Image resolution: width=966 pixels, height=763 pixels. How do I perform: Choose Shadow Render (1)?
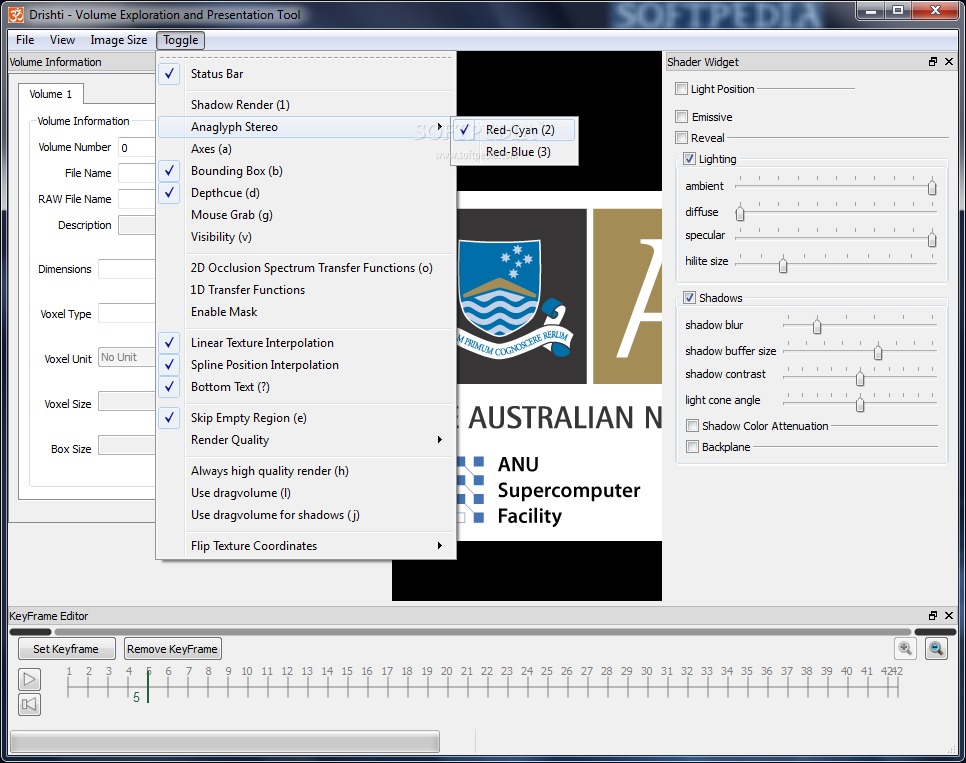coord(306,105)
